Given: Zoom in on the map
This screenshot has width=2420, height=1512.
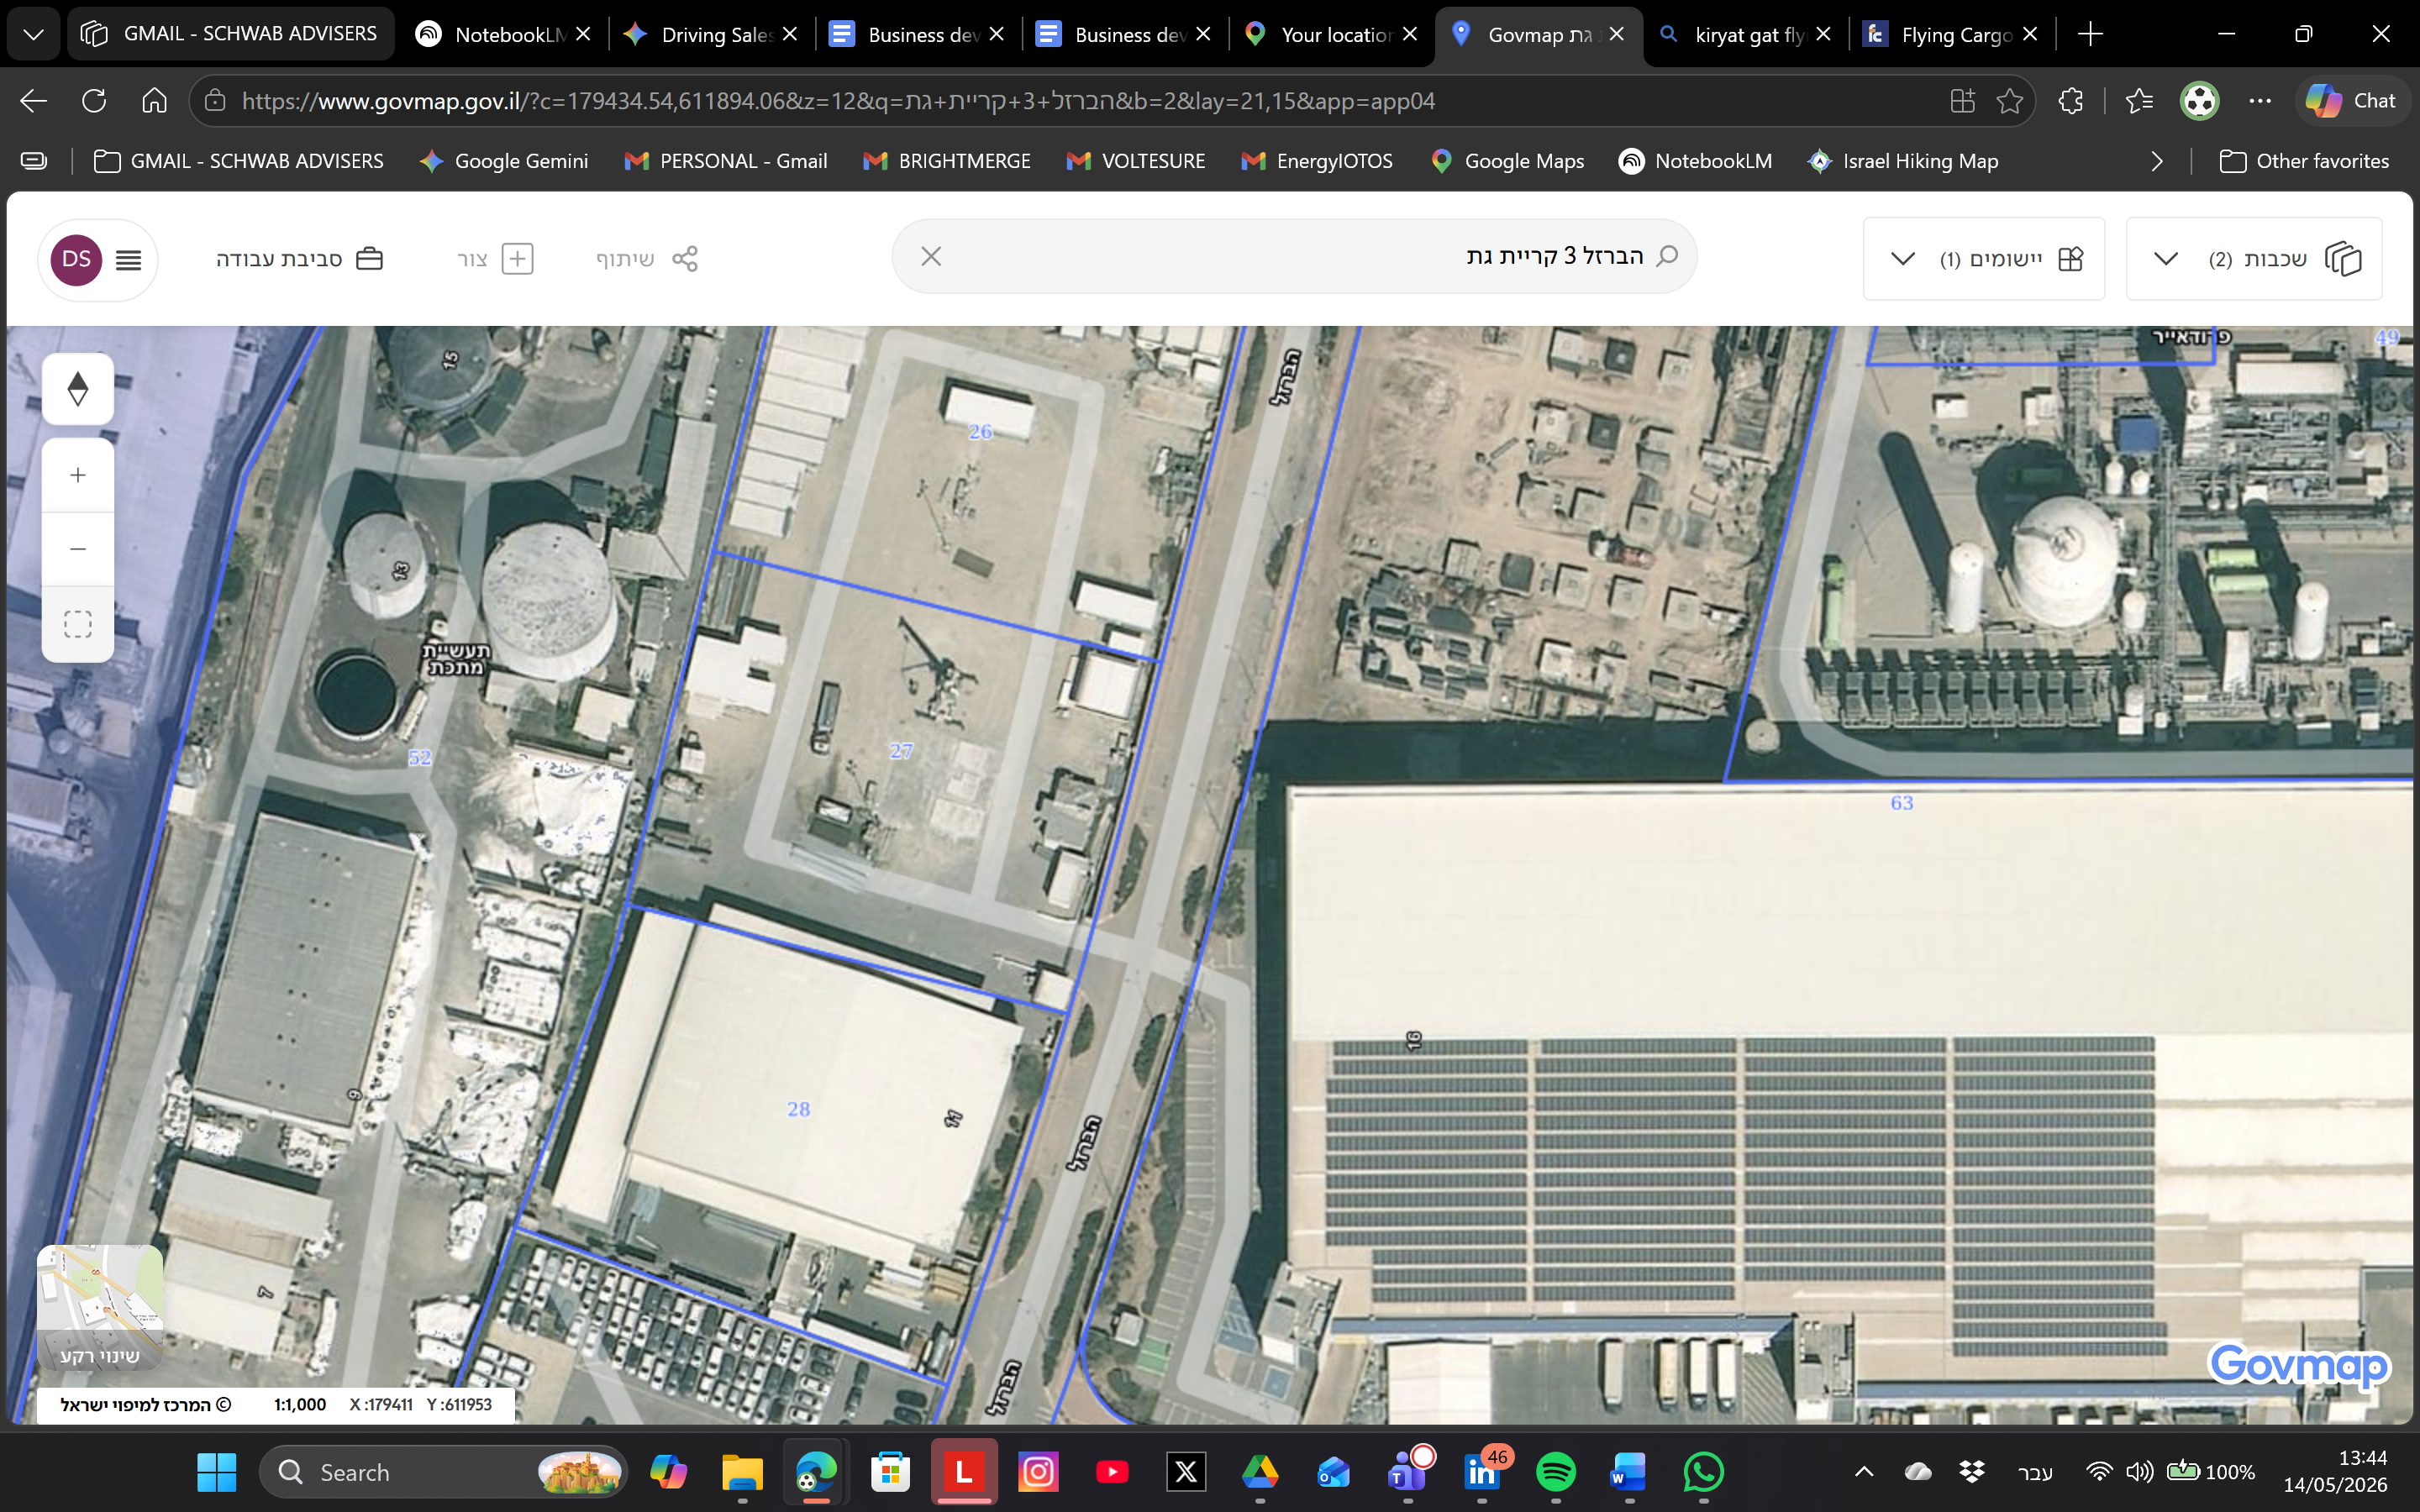Looking at the screenshot, I should coord(78,475).
